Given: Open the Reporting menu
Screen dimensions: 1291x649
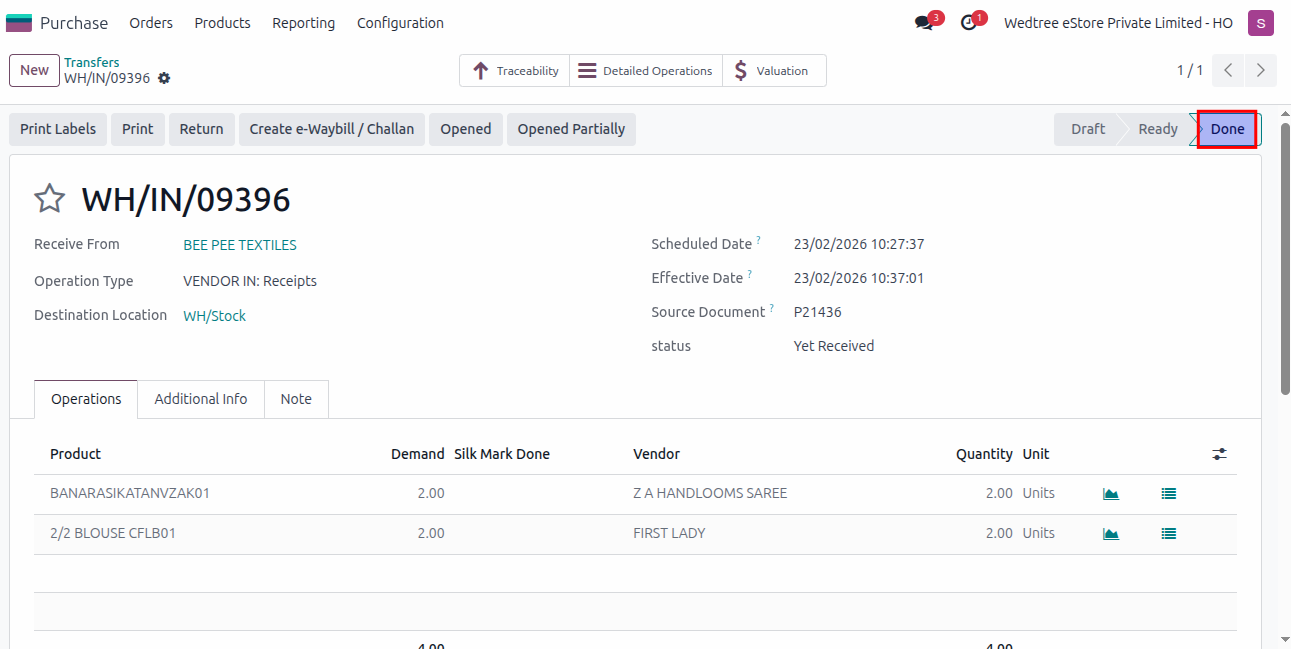Looking at the screenshot, I should [303, 23].
